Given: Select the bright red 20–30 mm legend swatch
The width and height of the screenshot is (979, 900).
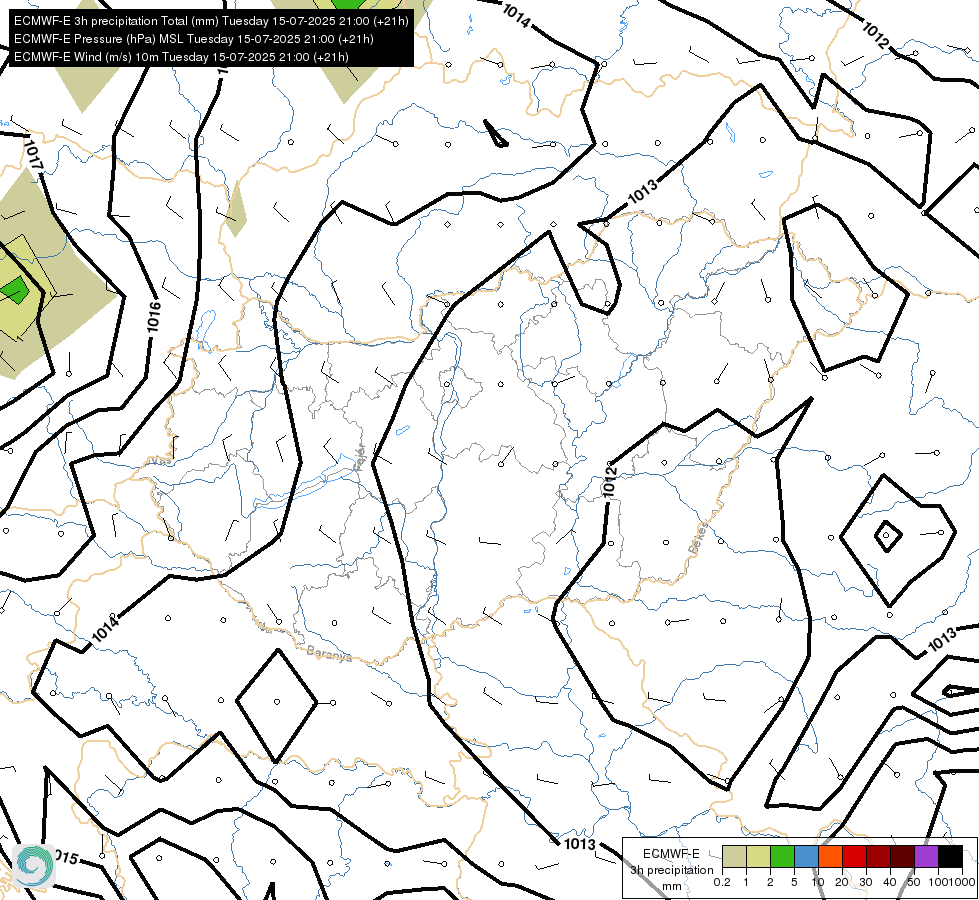Looking at the screenshot, I should tap(854, 856).
